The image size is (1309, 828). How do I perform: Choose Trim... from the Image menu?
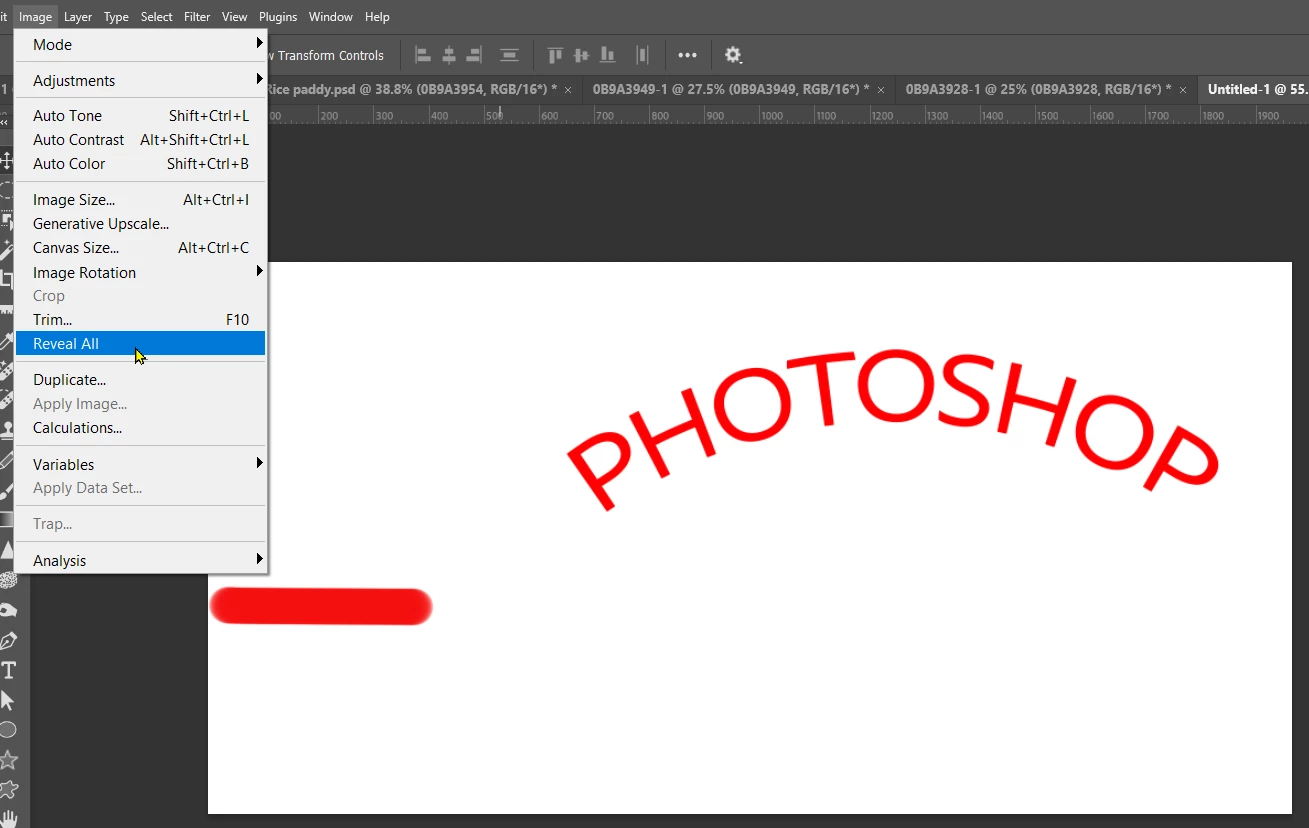pyautogui.click(x=141, y=319)
